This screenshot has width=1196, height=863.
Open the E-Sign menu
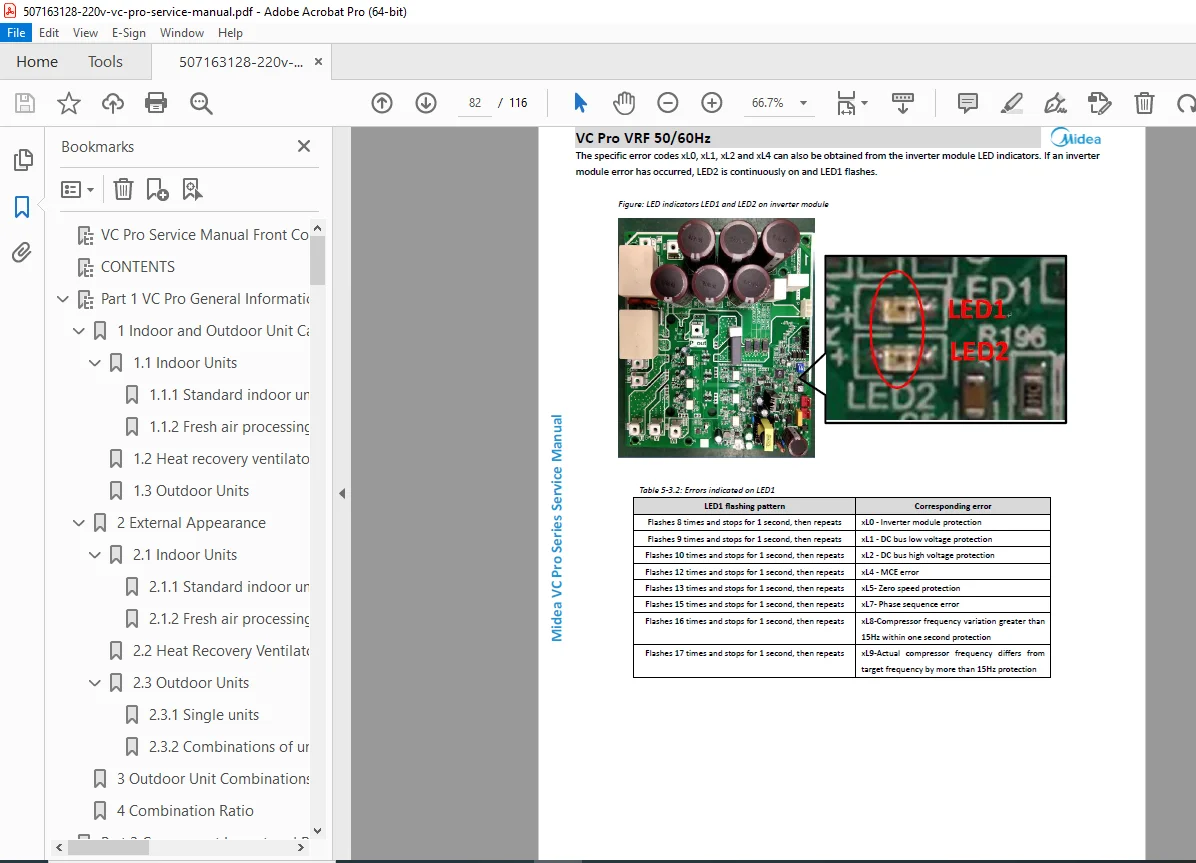pos(129,33)
